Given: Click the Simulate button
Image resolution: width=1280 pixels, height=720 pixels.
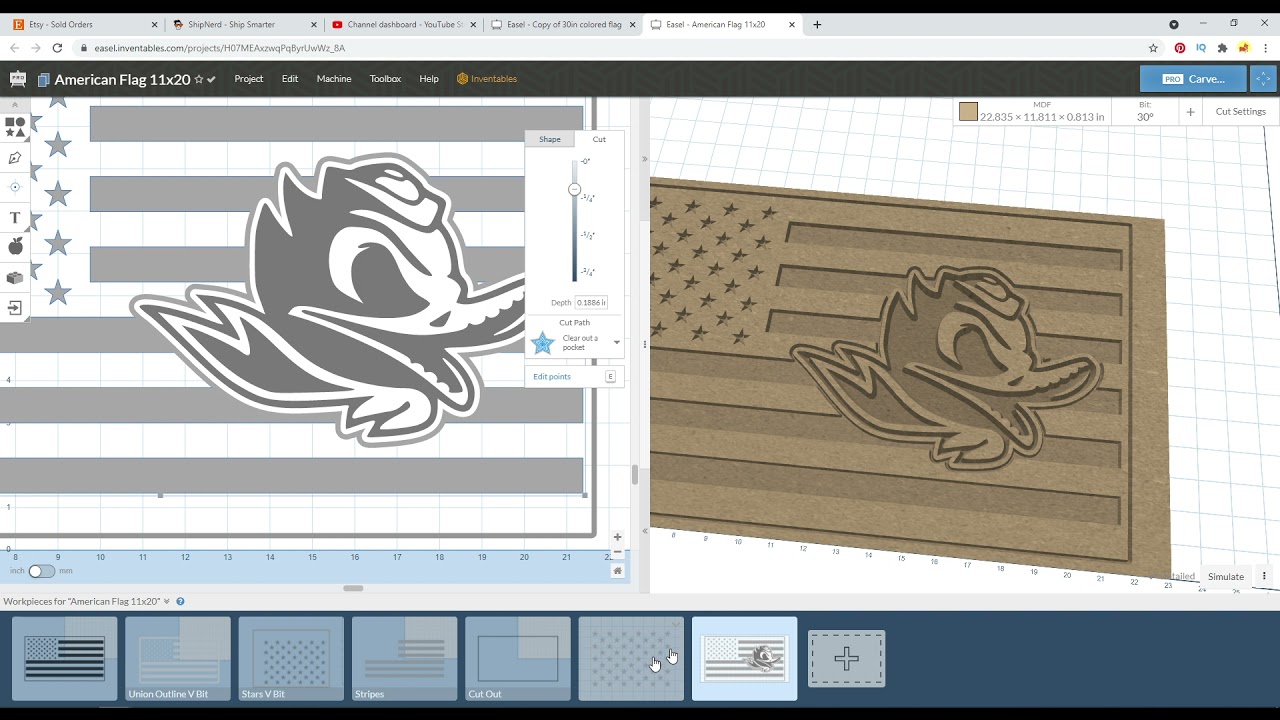Looking at the screenshot, I should click(x=1226, y=576).
